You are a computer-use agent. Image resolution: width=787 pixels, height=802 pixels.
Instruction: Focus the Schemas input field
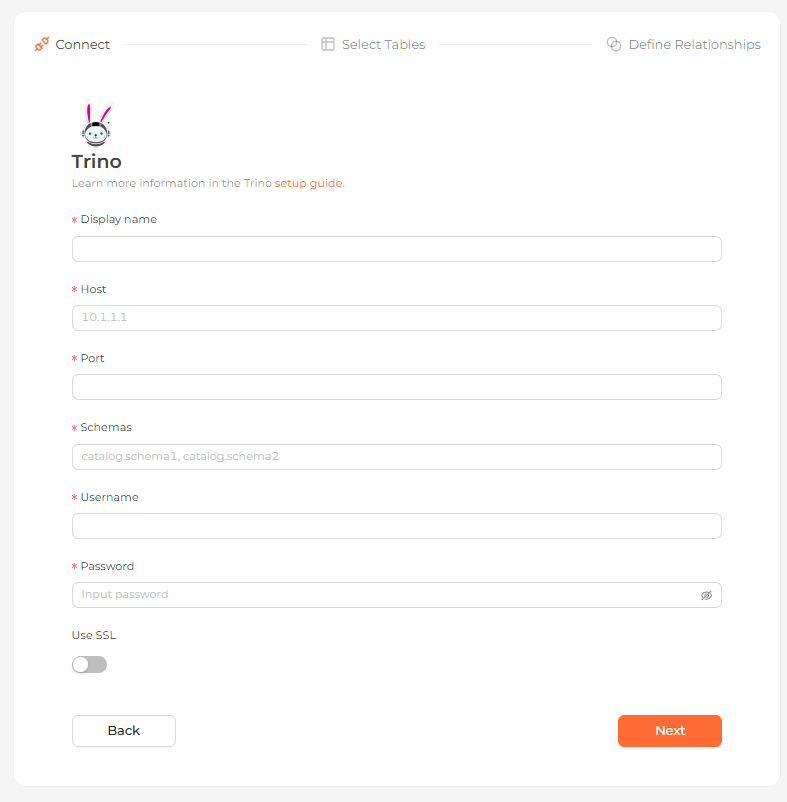pos(397,457)
